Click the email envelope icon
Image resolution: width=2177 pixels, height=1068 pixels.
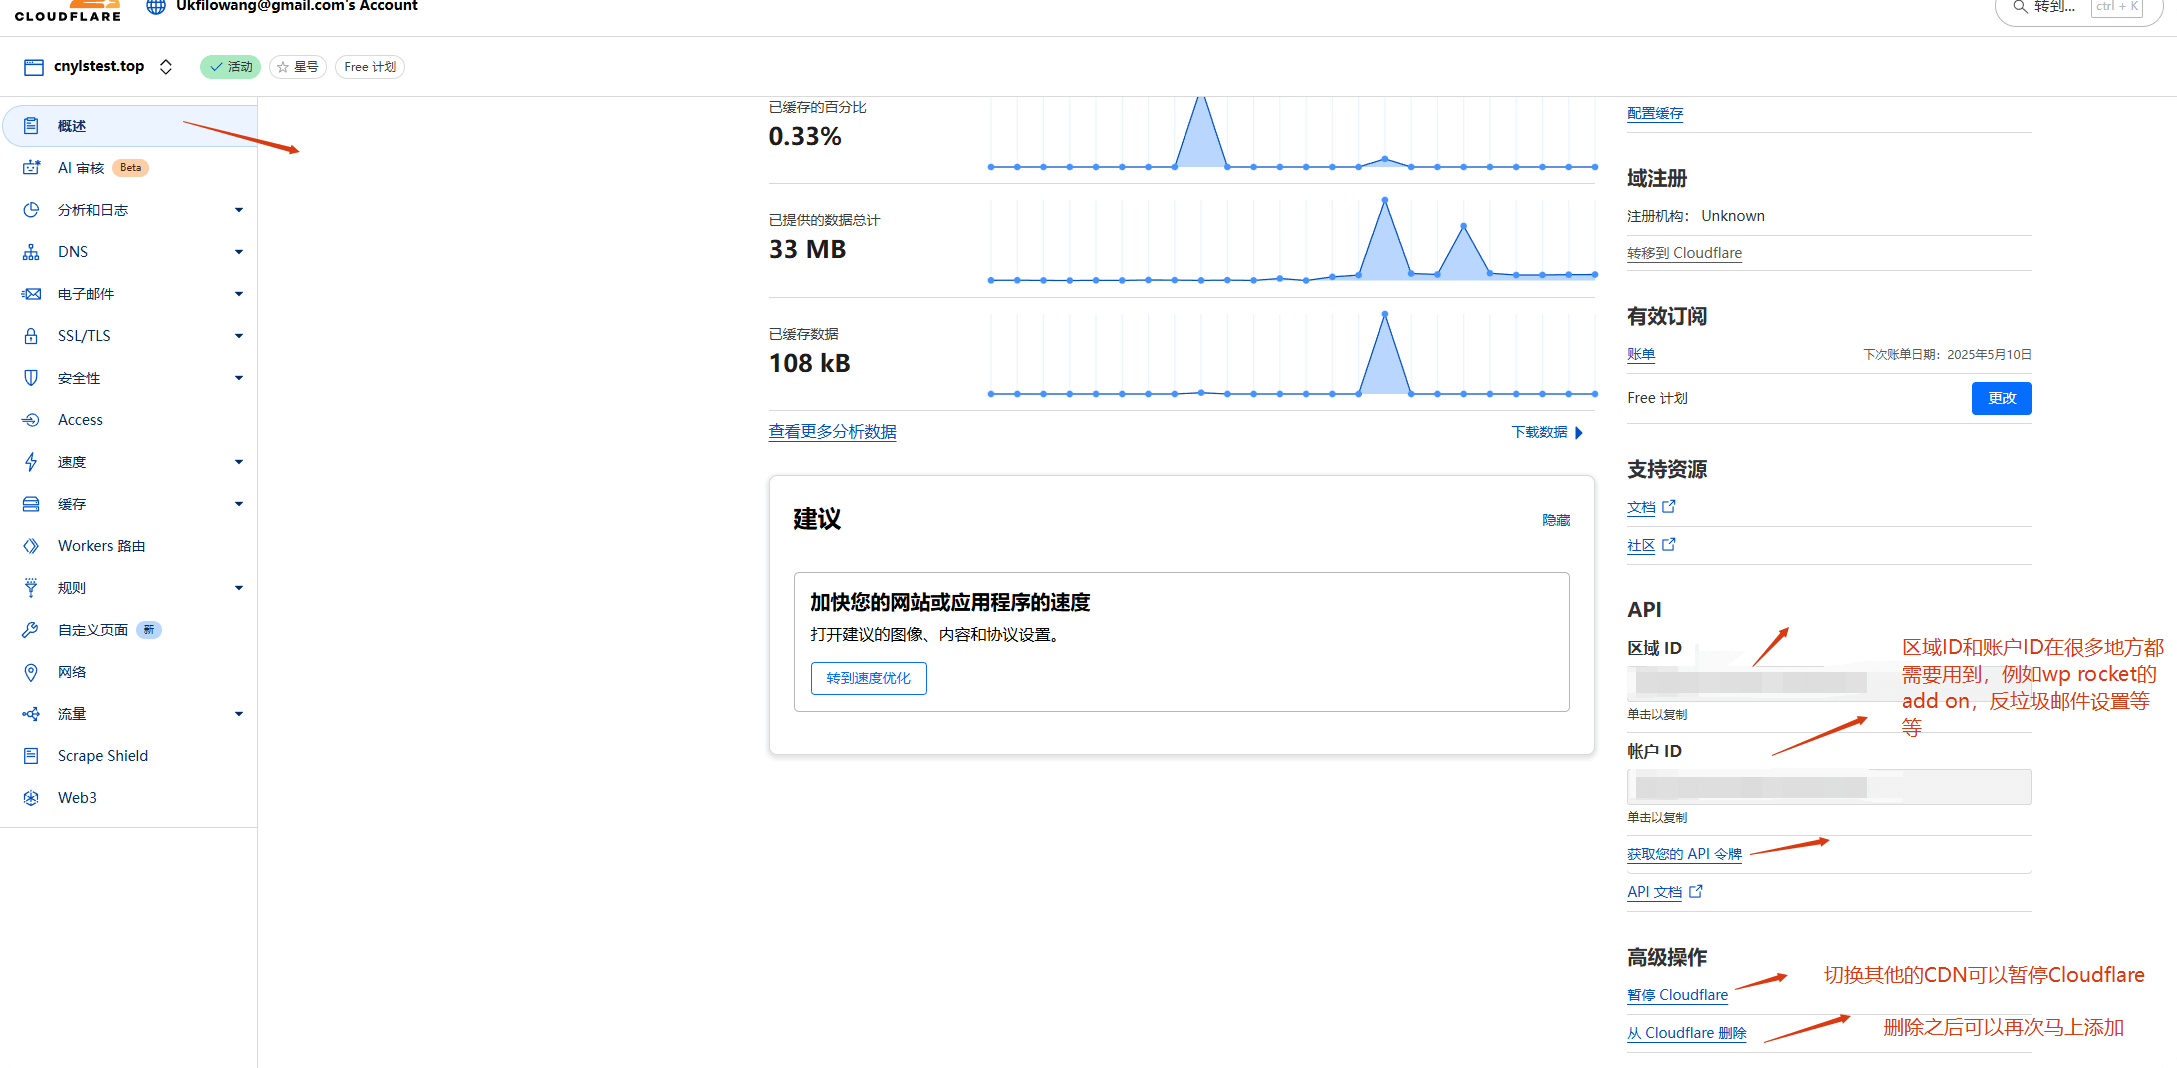(31, 294)
